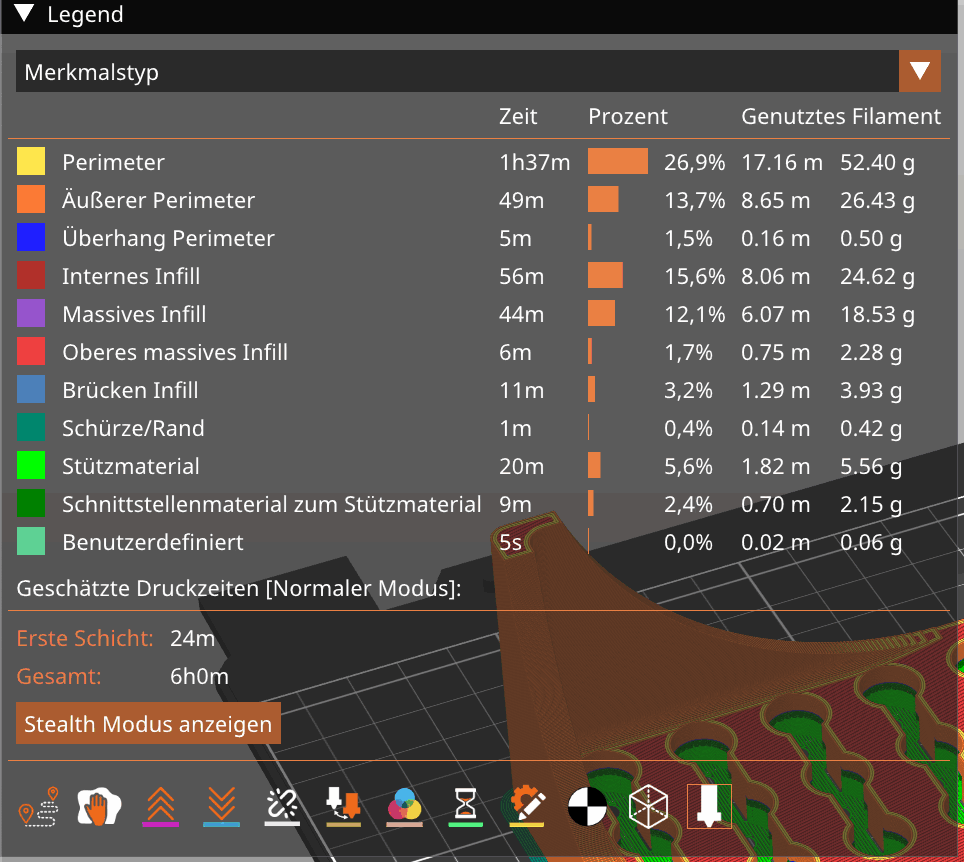
Task: Select the Perimeter row label
Action: [x=113, y=162]
